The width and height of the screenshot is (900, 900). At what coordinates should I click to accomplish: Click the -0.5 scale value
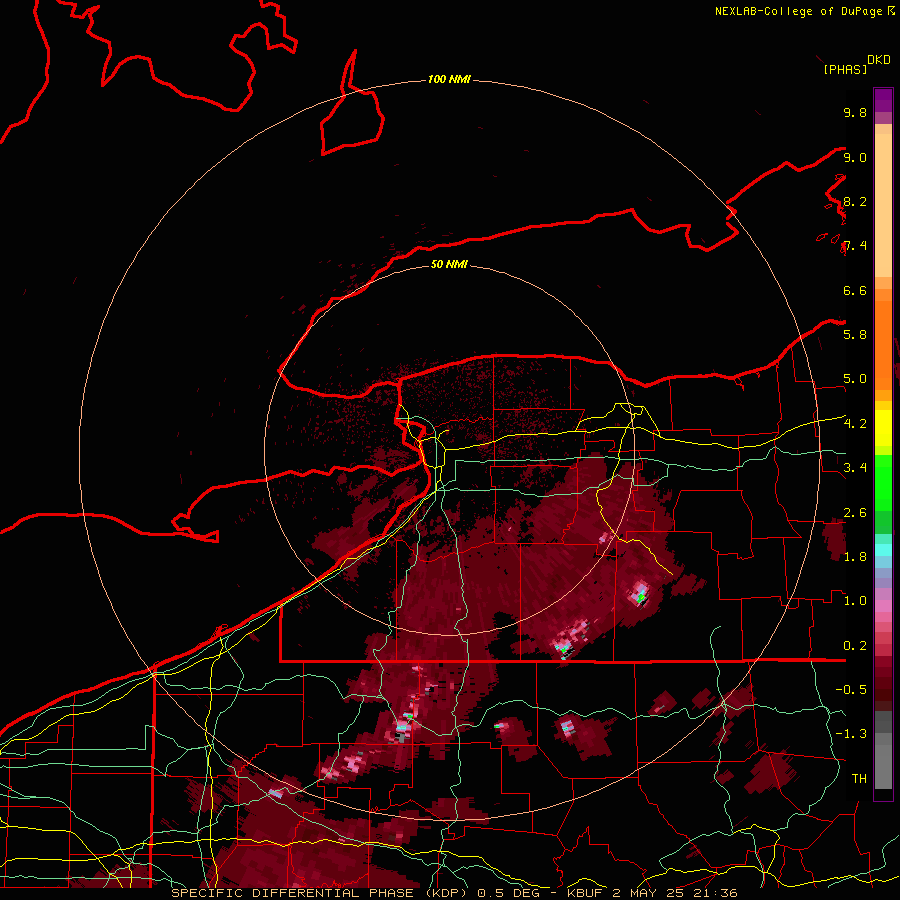tap(851, 690)
